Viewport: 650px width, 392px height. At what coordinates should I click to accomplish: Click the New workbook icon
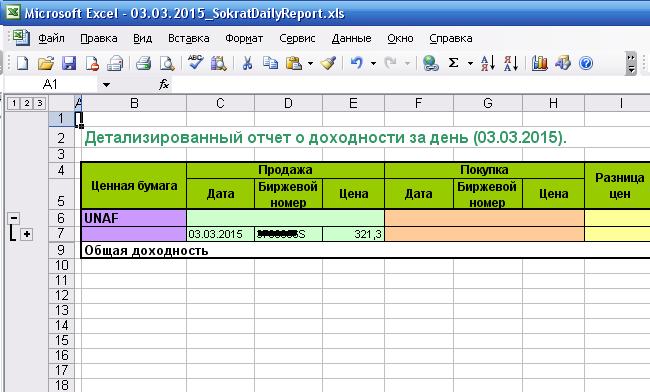pos(23,63)
